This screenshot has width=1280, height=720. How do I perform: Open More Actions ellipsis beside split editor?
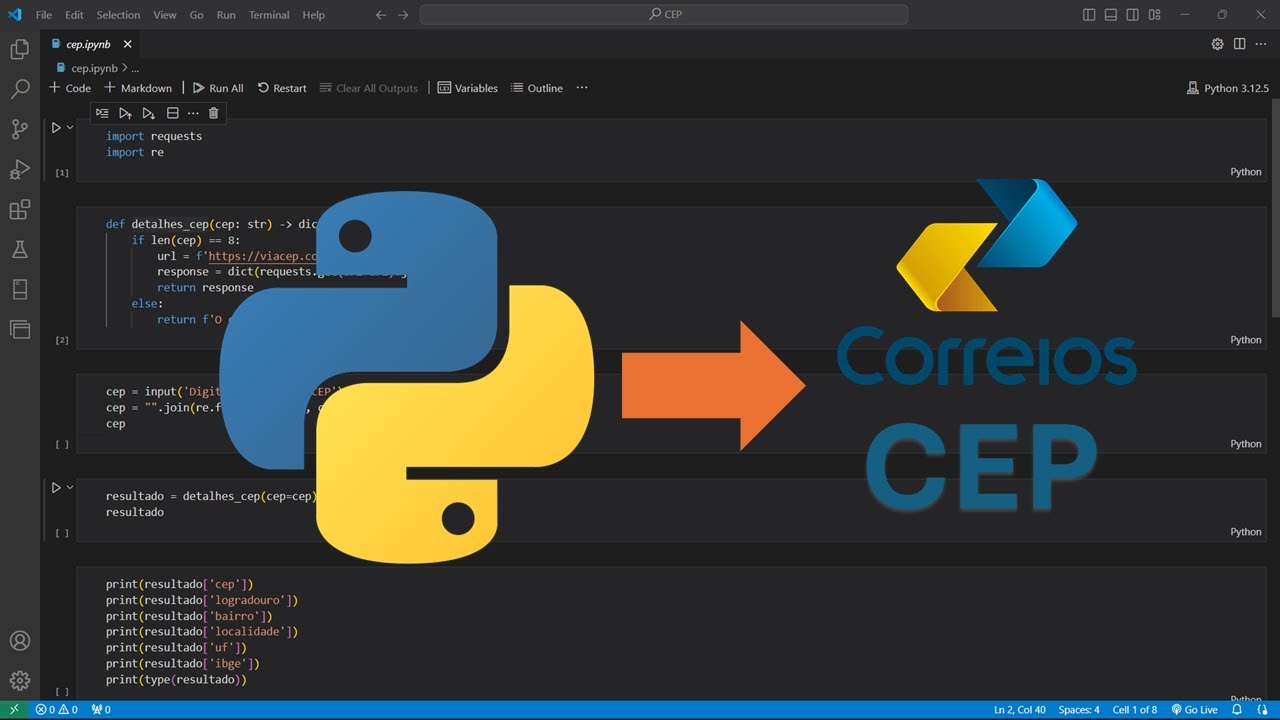point(1261,44)
